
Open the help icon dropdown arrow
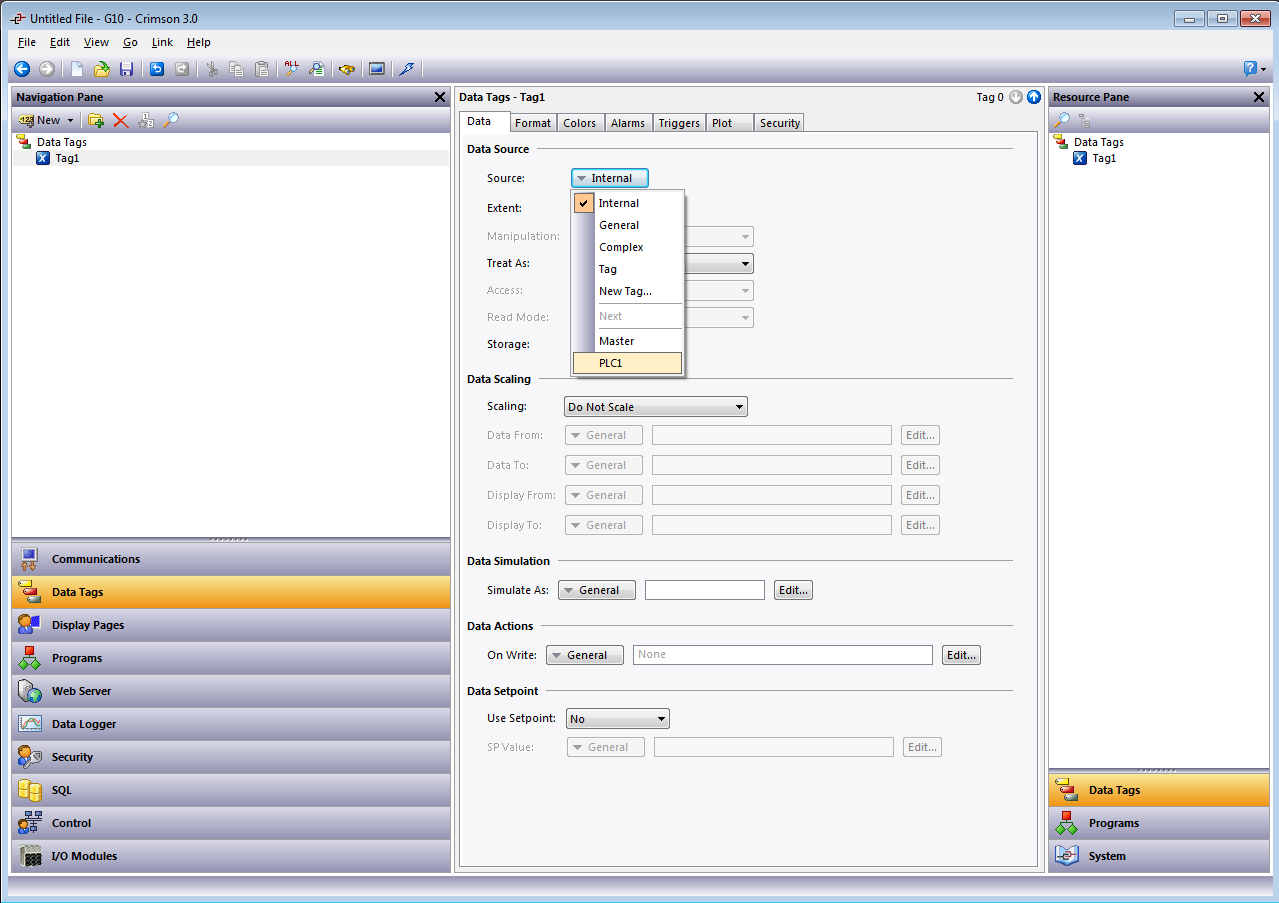tap(1263, 70)
